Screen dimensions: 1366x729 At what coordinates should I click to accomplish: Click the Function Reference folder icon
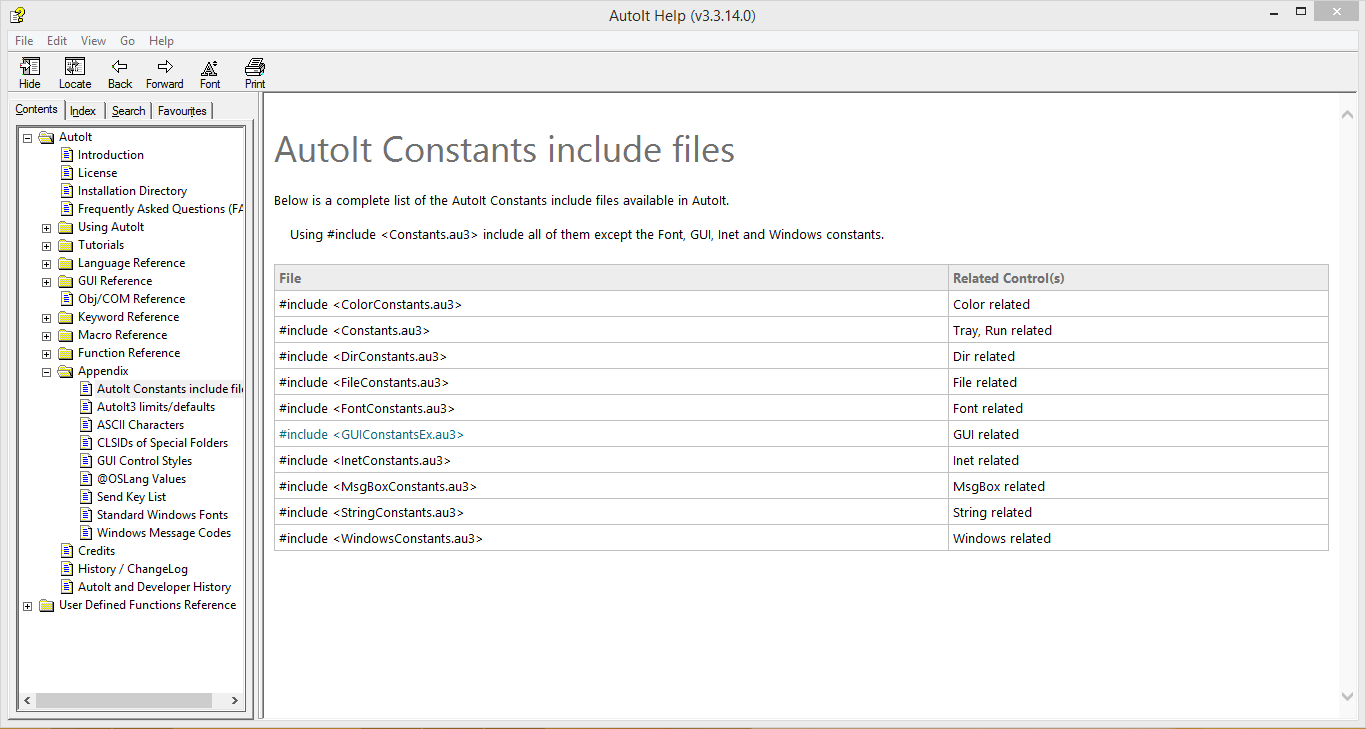65,353
